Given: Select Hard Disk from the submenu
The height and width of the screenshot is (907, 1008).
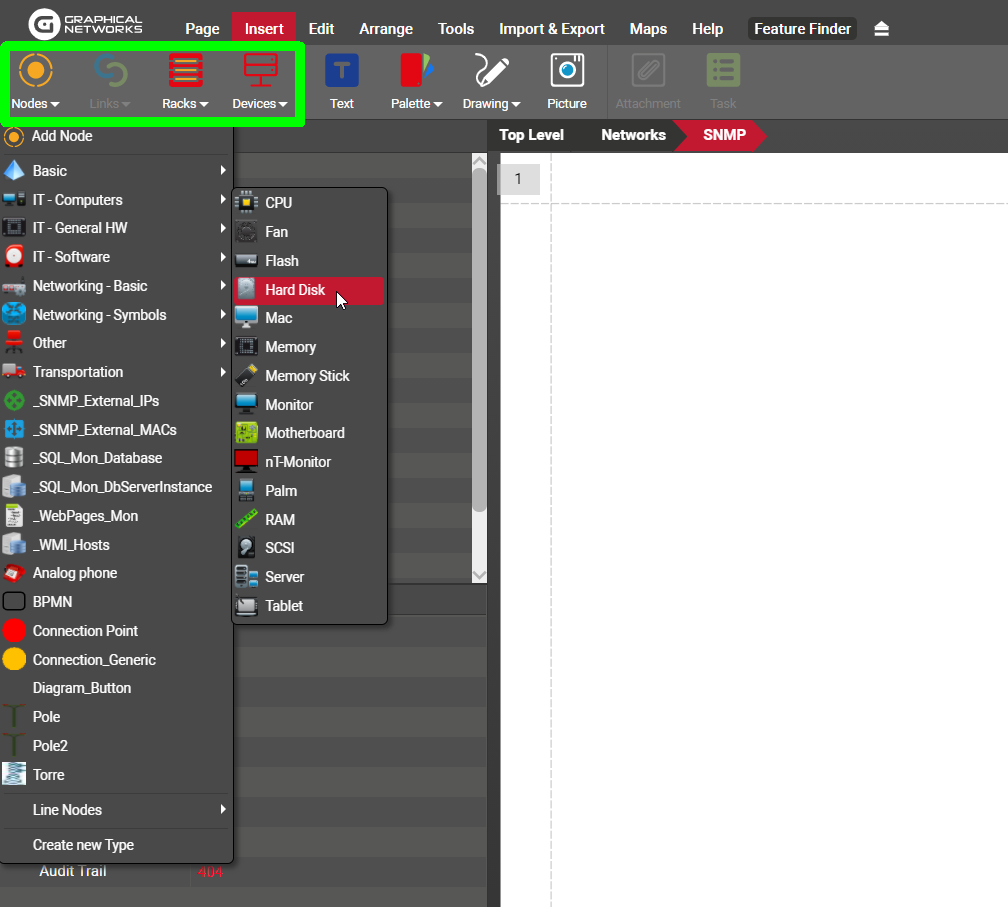Looking at the screenshot, I should click(x=295, y=290).
